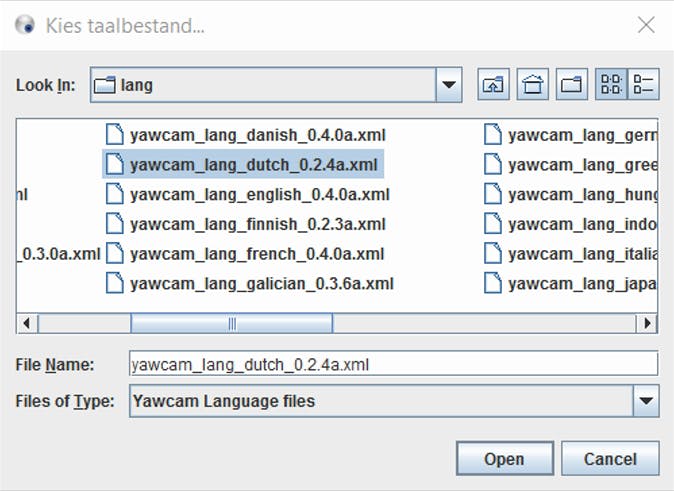Viewport: 674px width, 491px height.
Task: Switch to Details view
Action: pos(643,85)
